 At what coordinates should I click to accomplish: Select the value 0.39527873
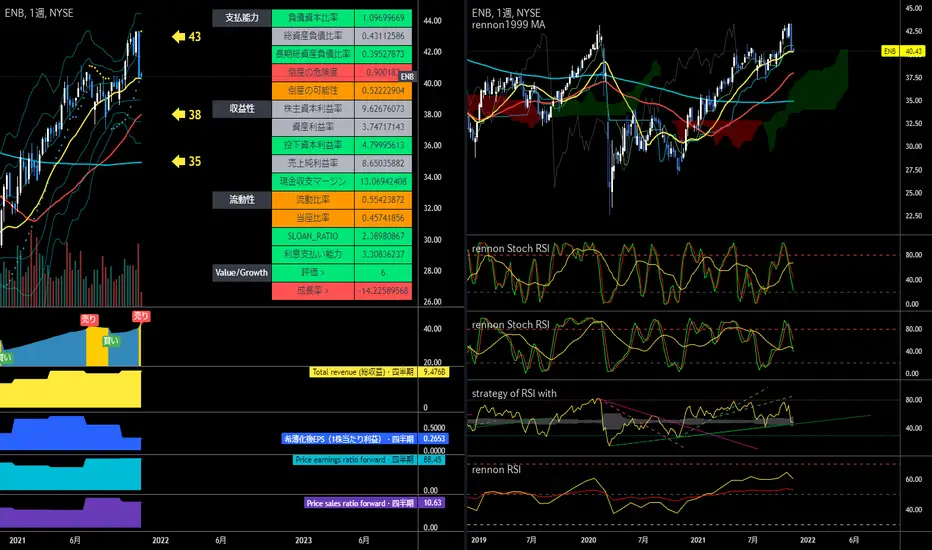click(x=383, y=54)
